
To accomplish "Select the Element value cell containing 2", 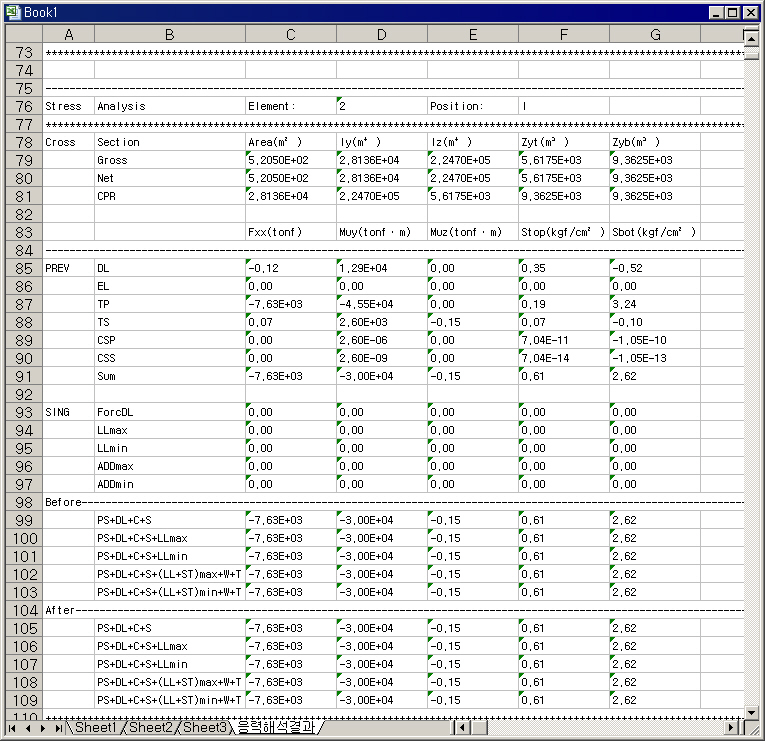I will 381,106.
